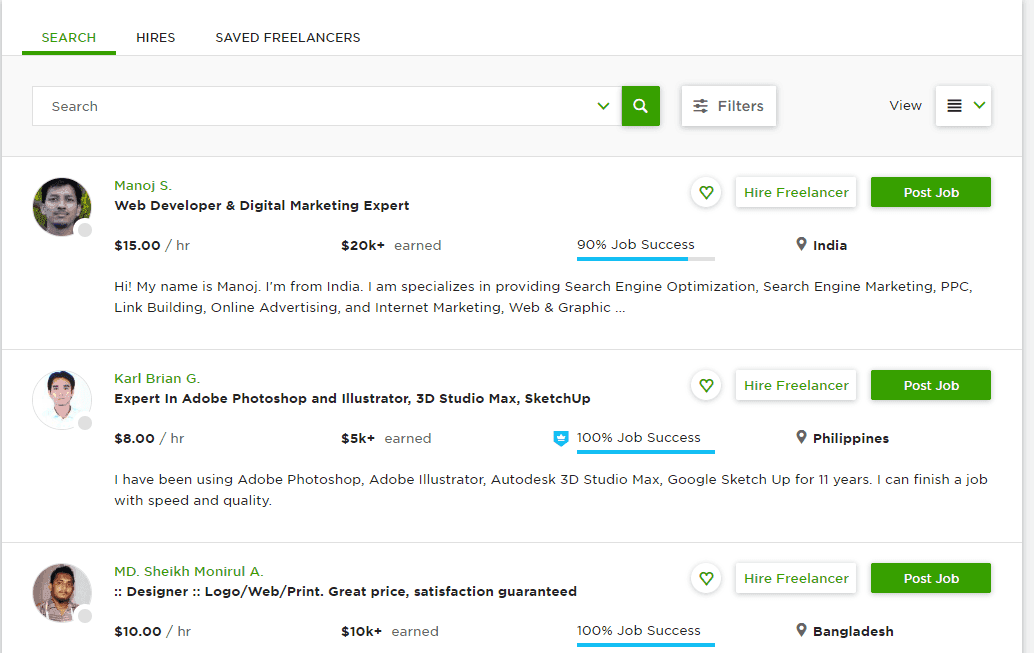This screenshot has height=653, width=1034.
Task: Switch to the SEARCH tab
Action: (69, 38)
